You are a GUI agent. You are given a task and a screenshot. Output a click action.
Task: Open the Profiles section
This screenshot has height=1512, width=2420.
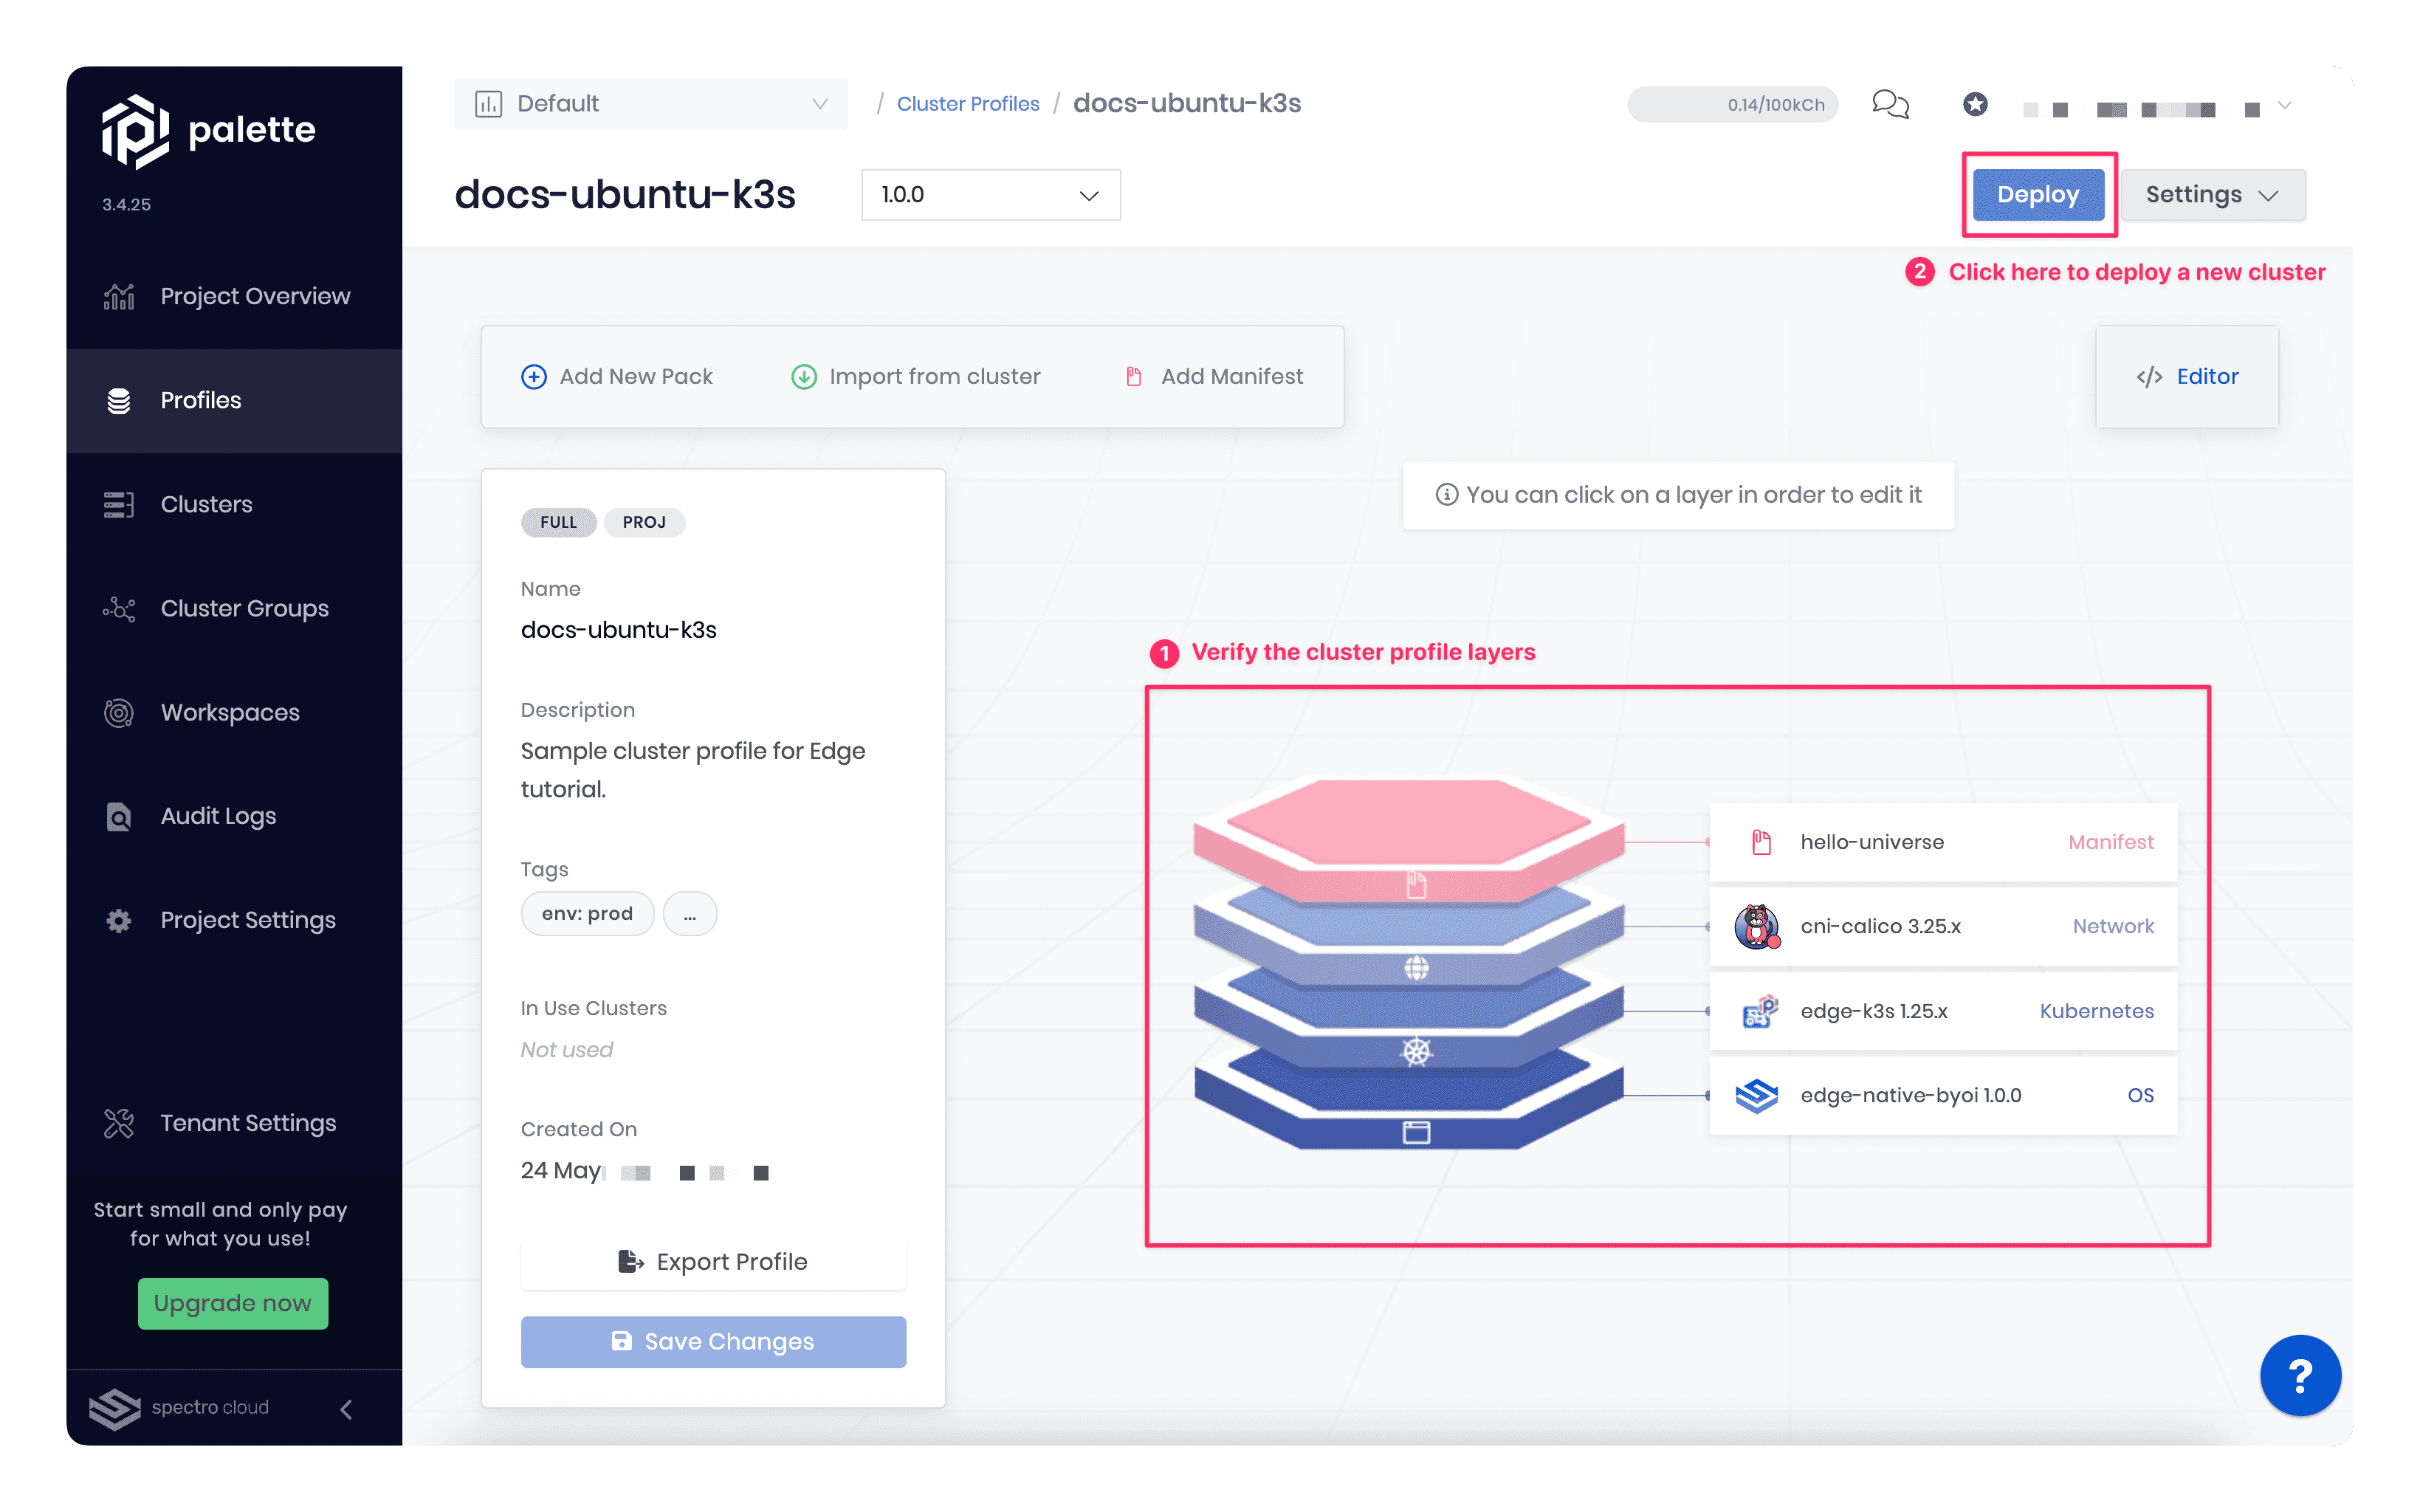click(x=234, y=400)
